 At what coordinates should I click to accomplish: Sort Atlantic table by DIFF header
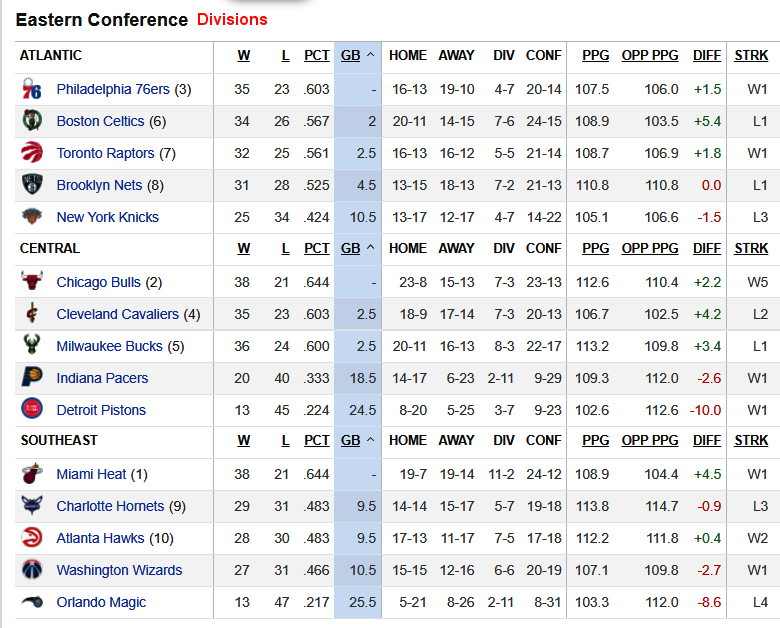click(706, 56)
